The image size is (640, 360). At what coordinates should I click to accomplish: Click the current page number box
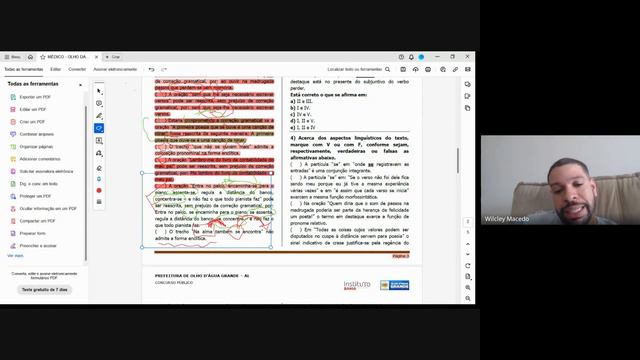coord(468,222)
